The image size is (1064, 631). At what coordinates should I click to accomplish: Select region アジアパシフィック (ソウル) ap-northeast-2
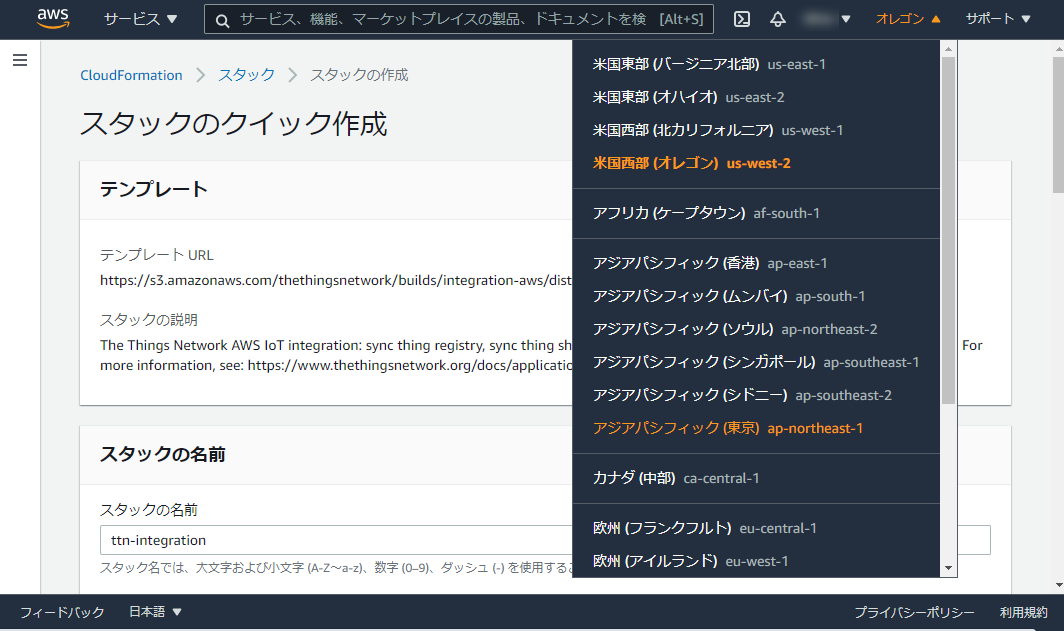(756, 329)
